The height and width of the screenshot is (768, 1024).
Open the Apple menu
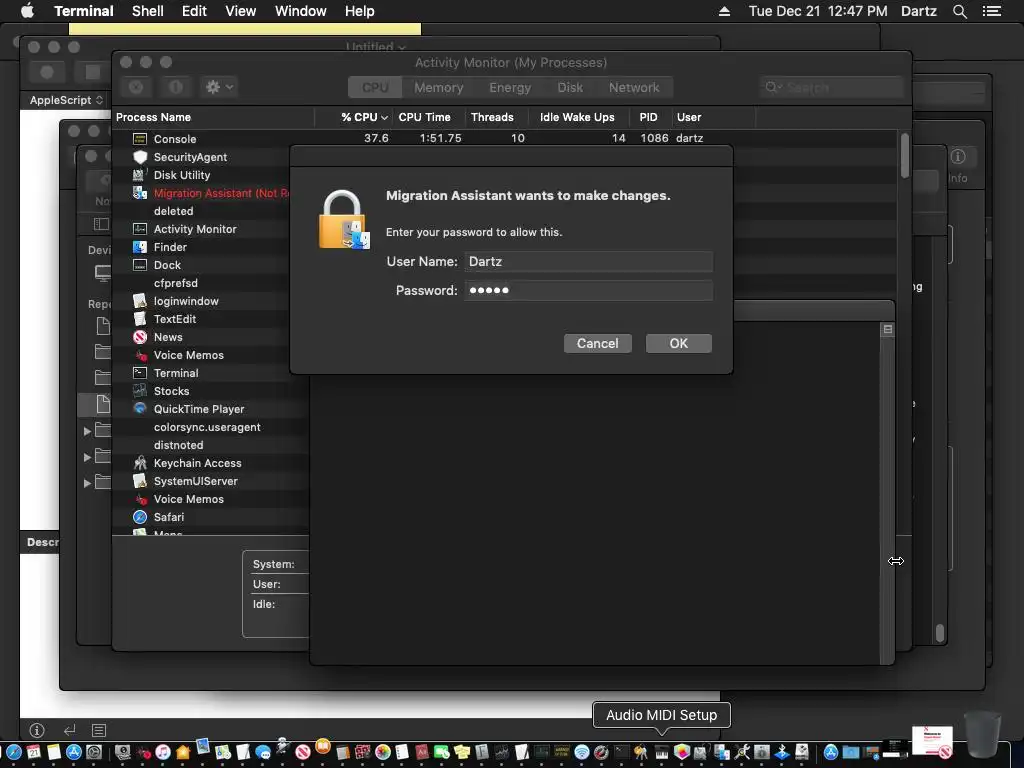tap(27, 11)
